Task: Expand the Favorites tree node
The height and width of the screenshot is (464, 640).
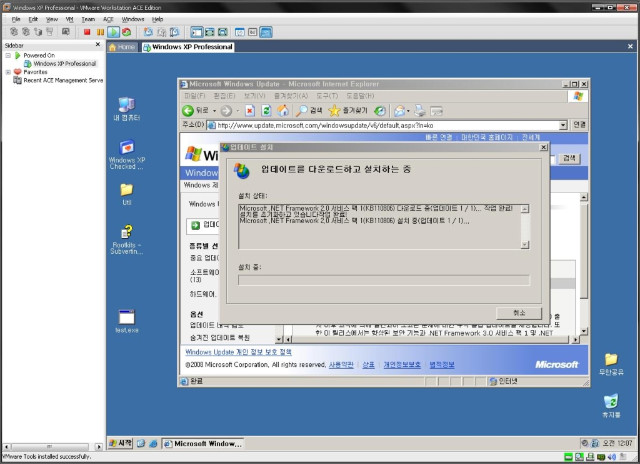Action: (8, 72)
